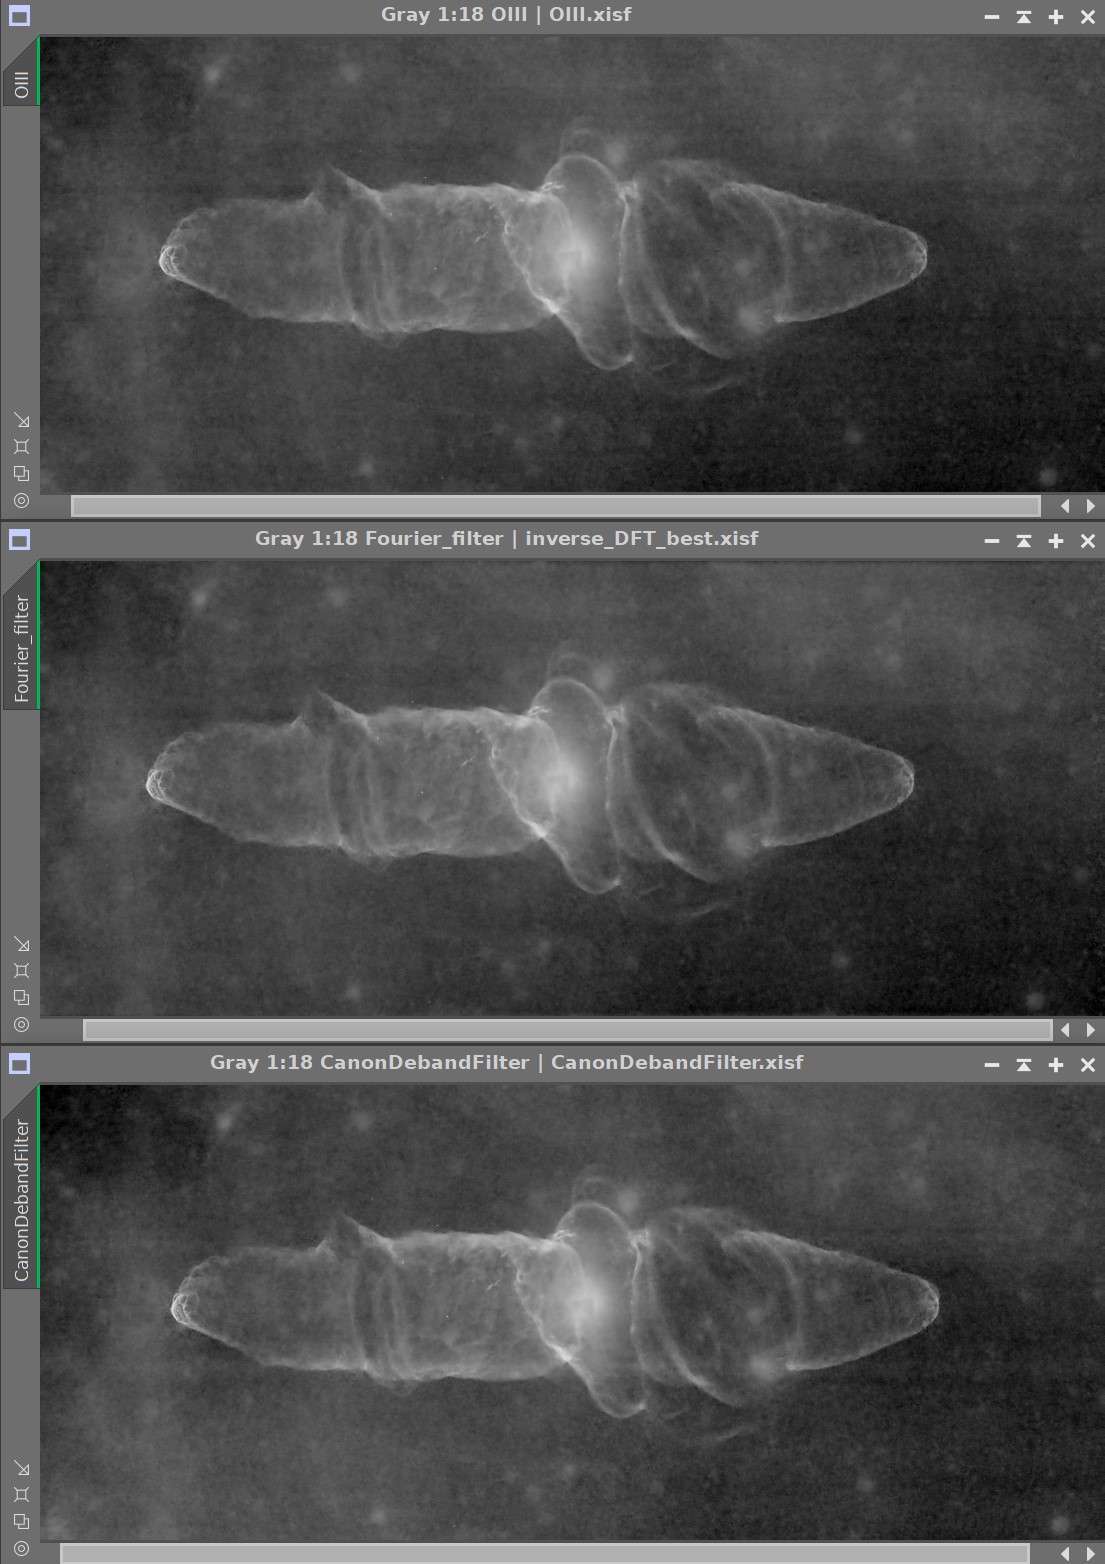Image resolution: width=1105 pixels, height=1564 pixels.
Task: Shade the OIII window with up-arrow icon
Action: coord(1024,17)
